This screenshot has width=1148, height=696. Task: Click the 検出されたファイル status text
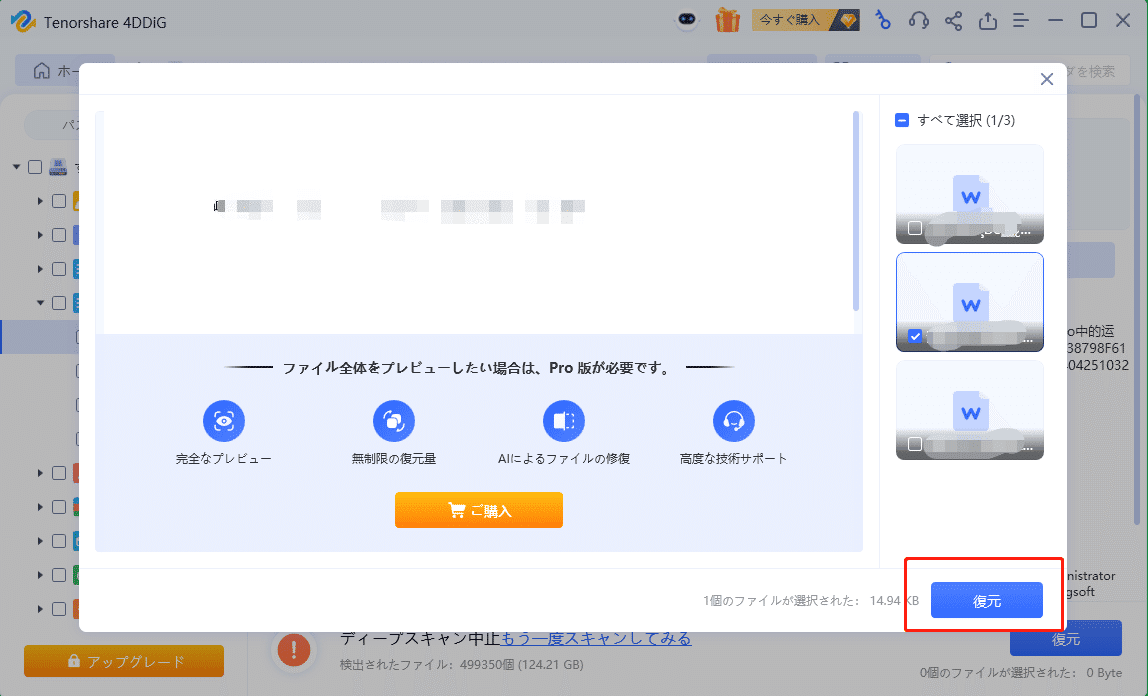pos(461,665)
